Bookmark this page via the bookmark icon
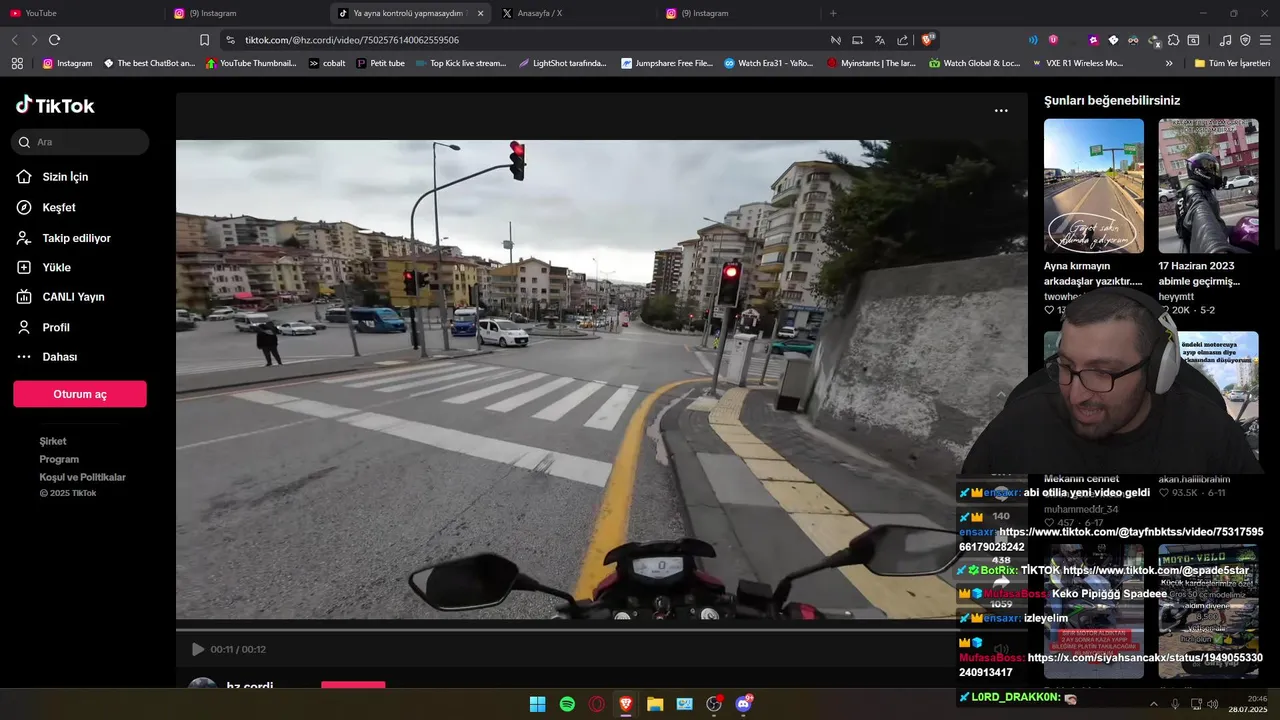The image size is (1280, 720). (204, 40)
